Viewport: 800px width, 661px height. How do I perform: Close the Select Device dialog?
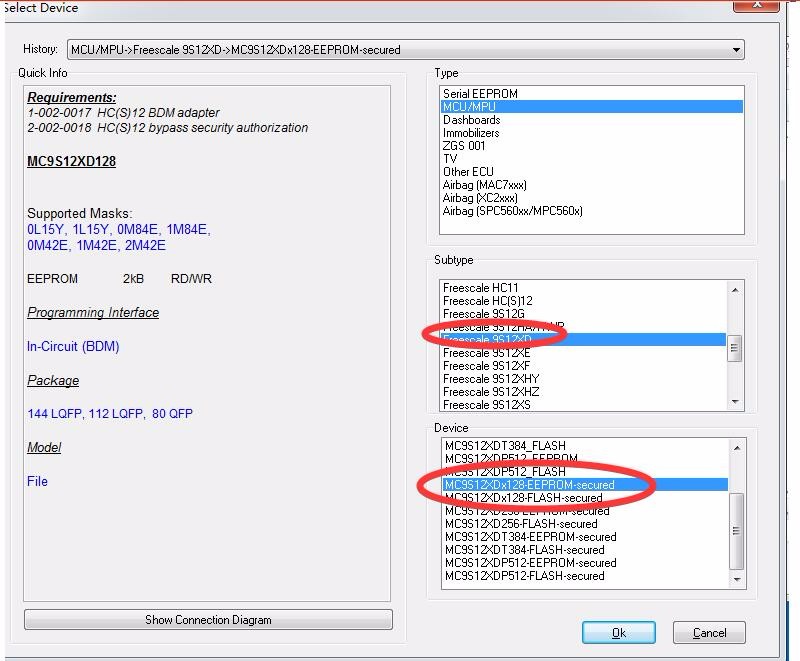click(x=756, y=5)
